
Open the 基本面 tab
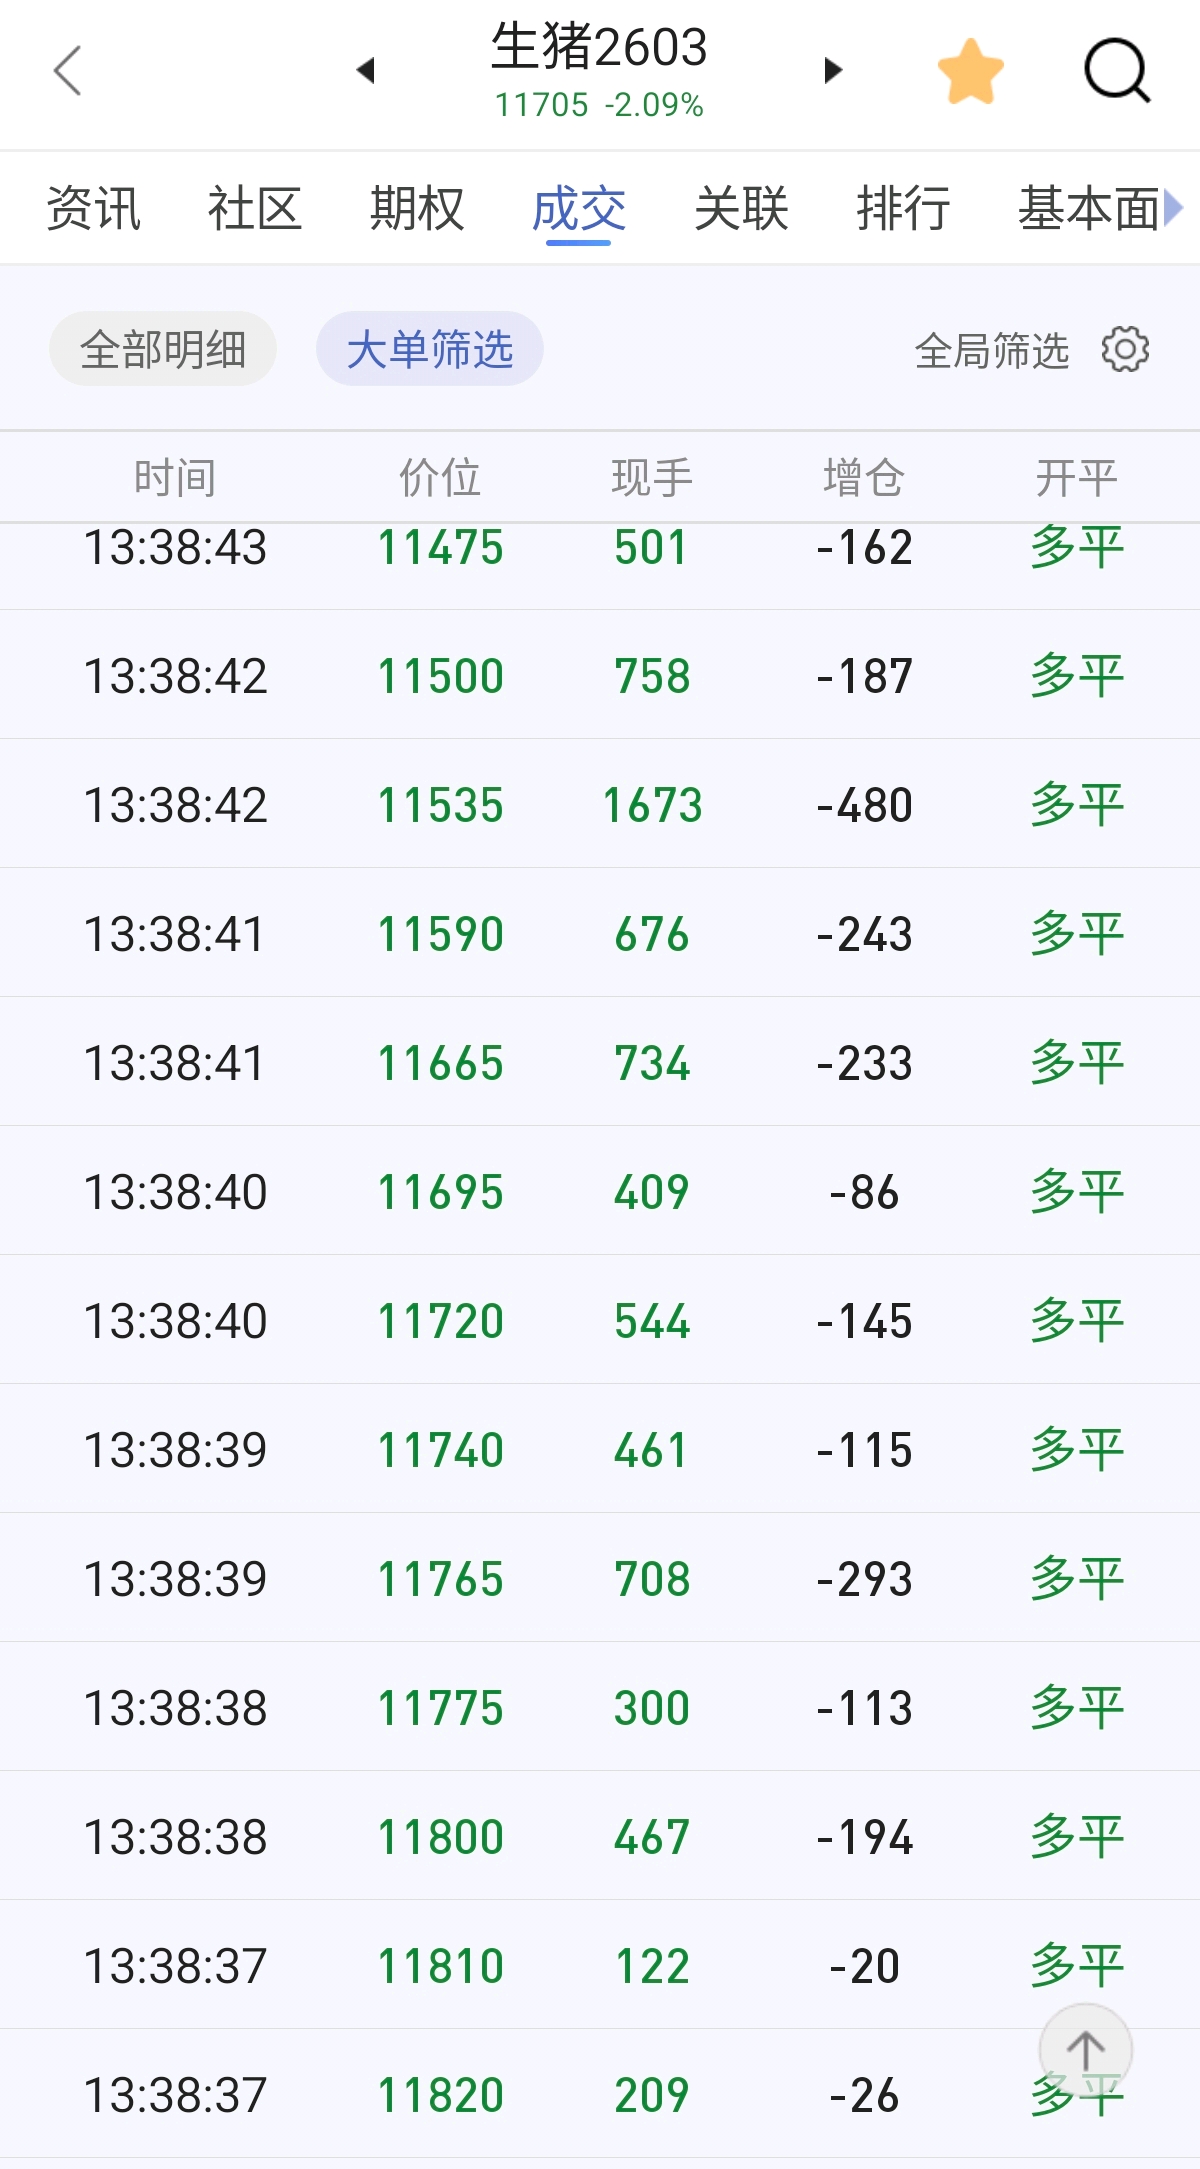coord(1089,209)
